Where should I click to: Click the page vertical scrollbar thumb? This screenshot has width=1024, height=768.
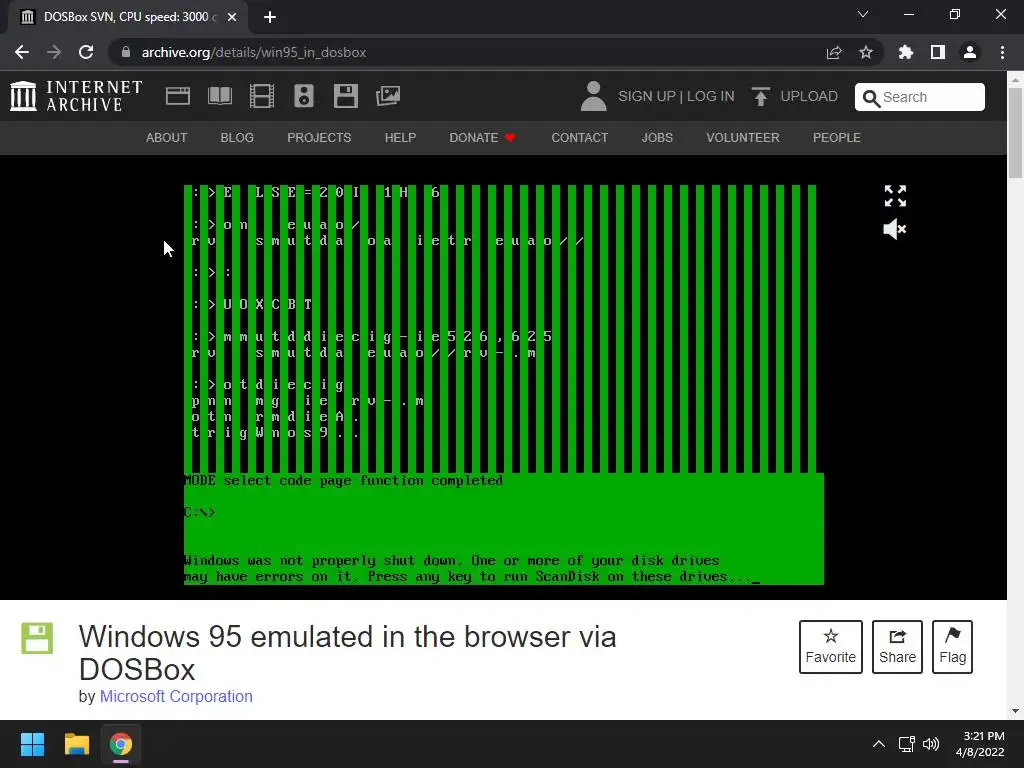tap(1015, 132)
